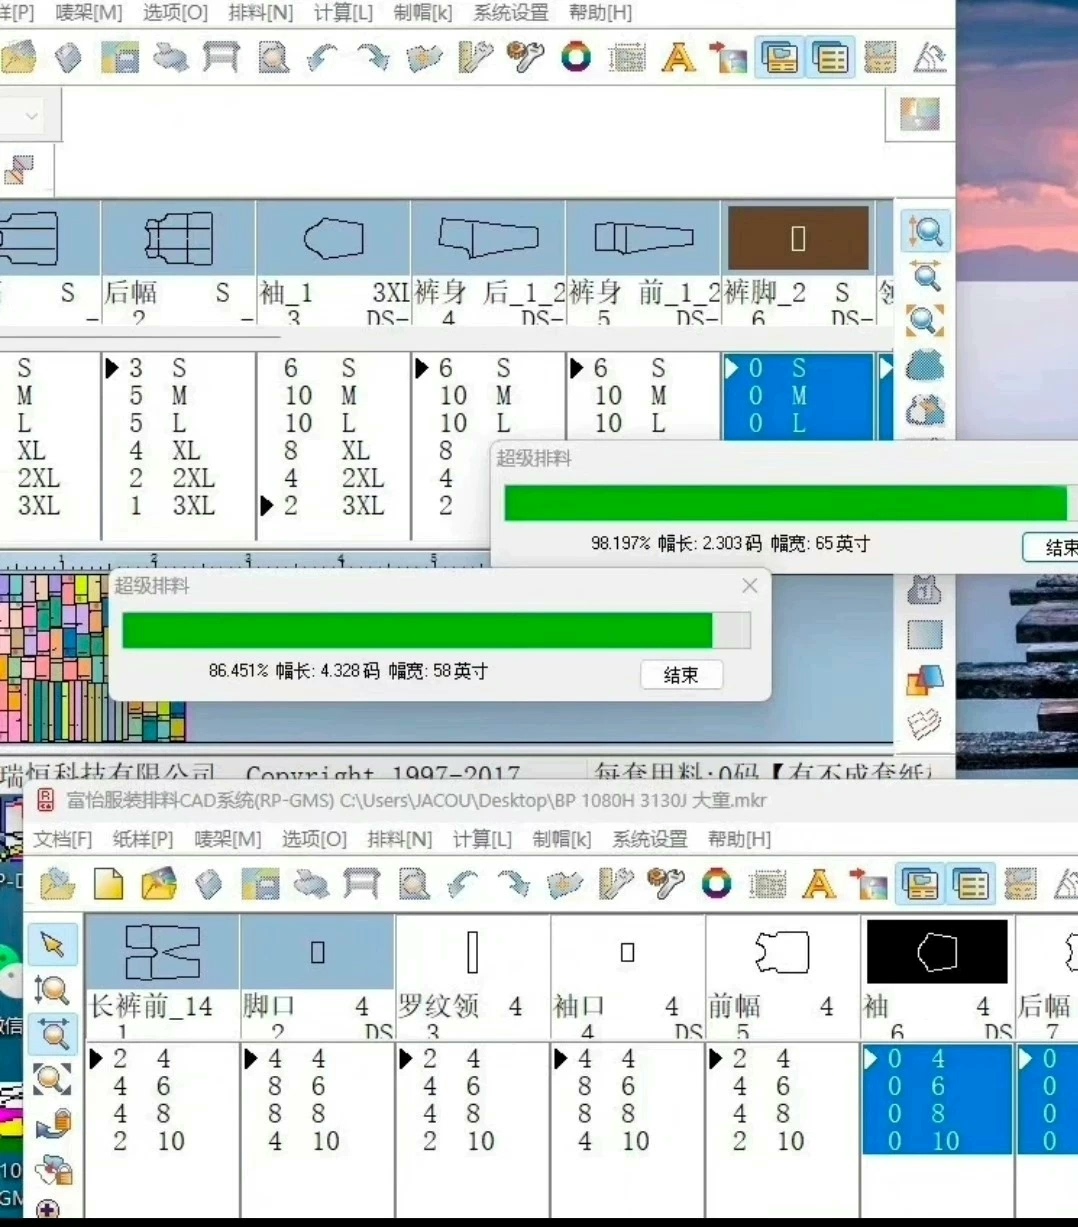Click the green 86.451% progress bar
1078x1227 pixels.
coord(417,631)
